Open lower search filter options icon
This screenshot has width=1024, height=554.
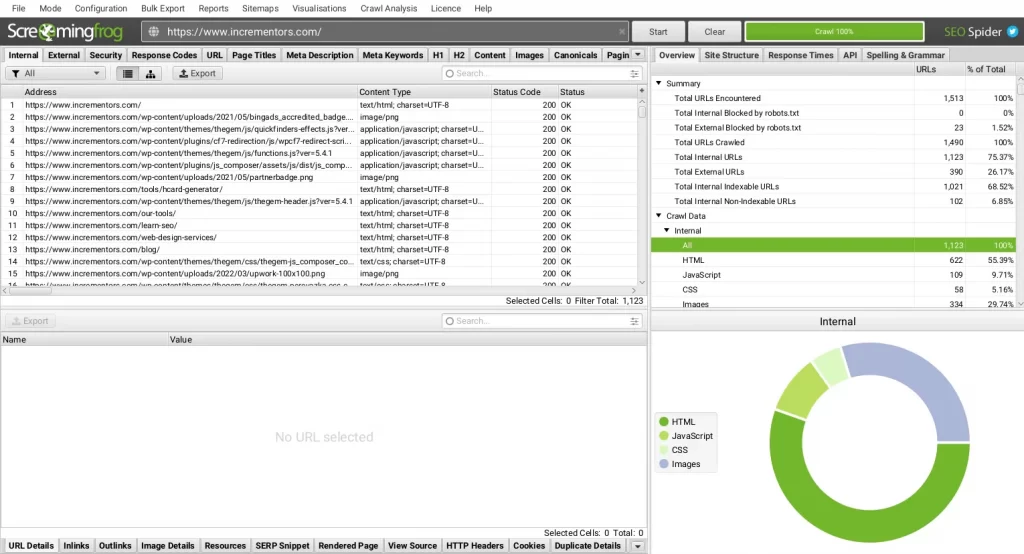pos(634,321)
